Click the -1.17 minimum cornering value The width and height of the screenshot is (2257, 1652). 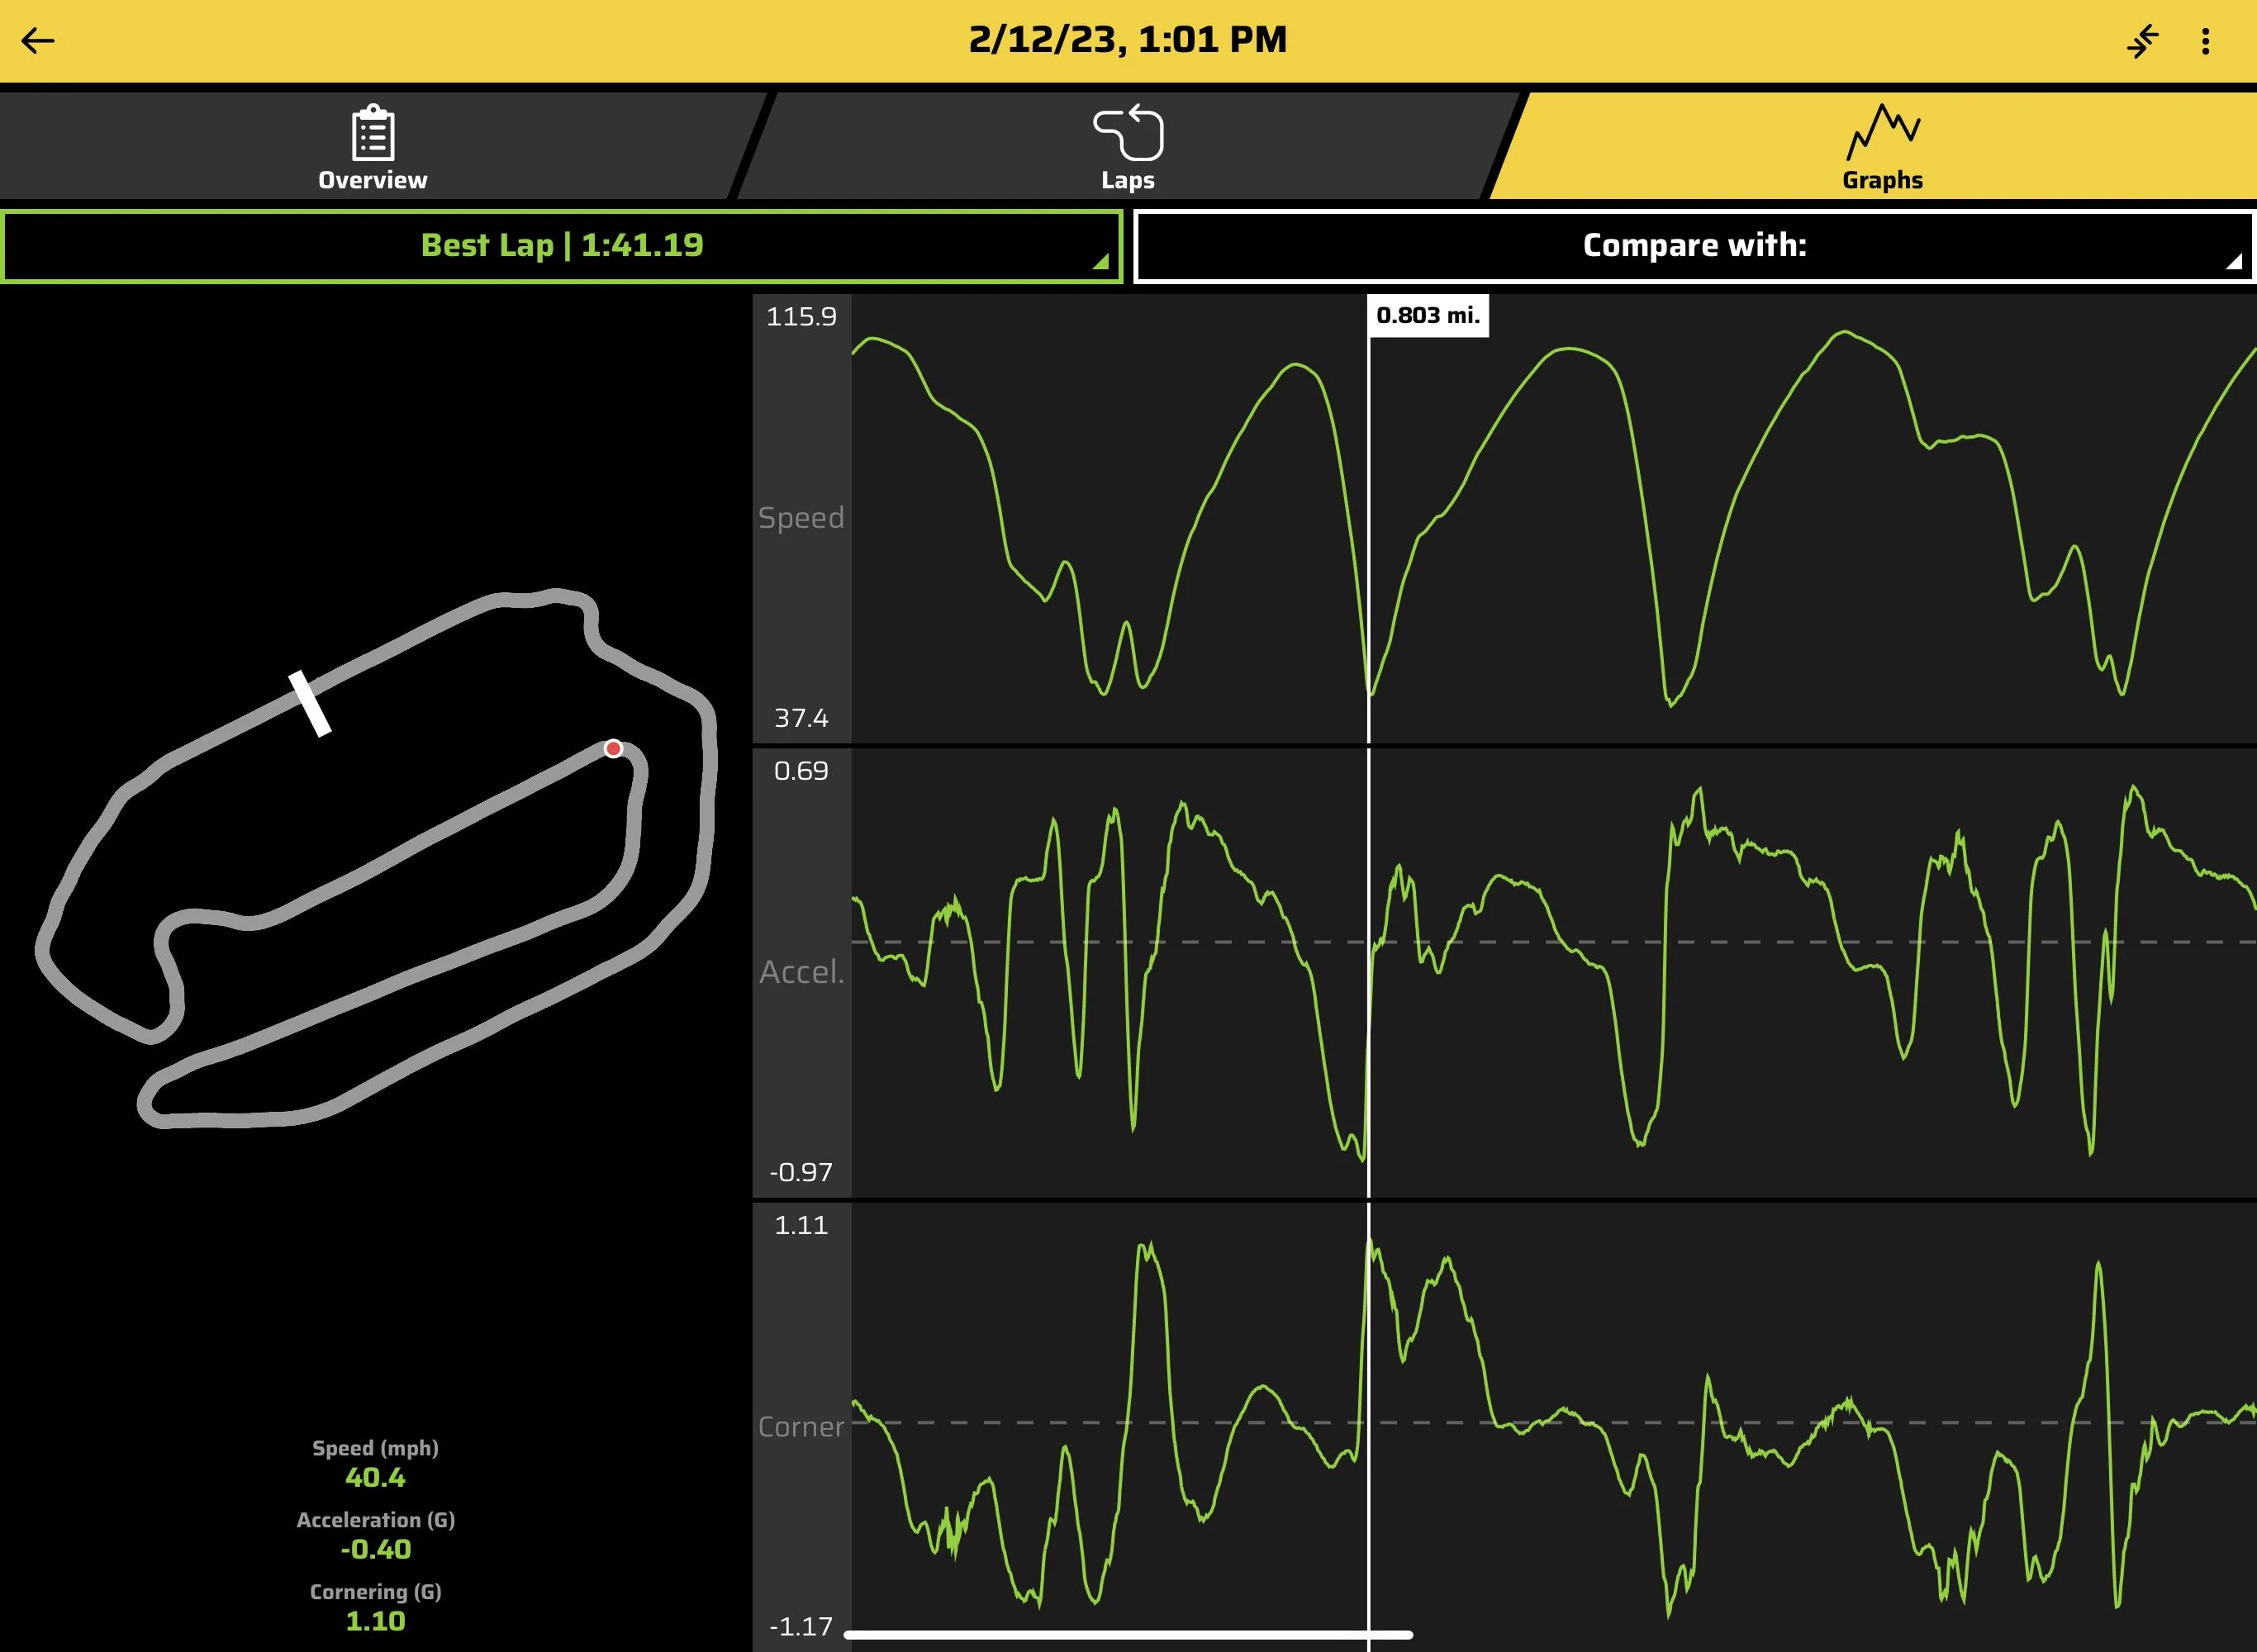[x=801, y=1626]
